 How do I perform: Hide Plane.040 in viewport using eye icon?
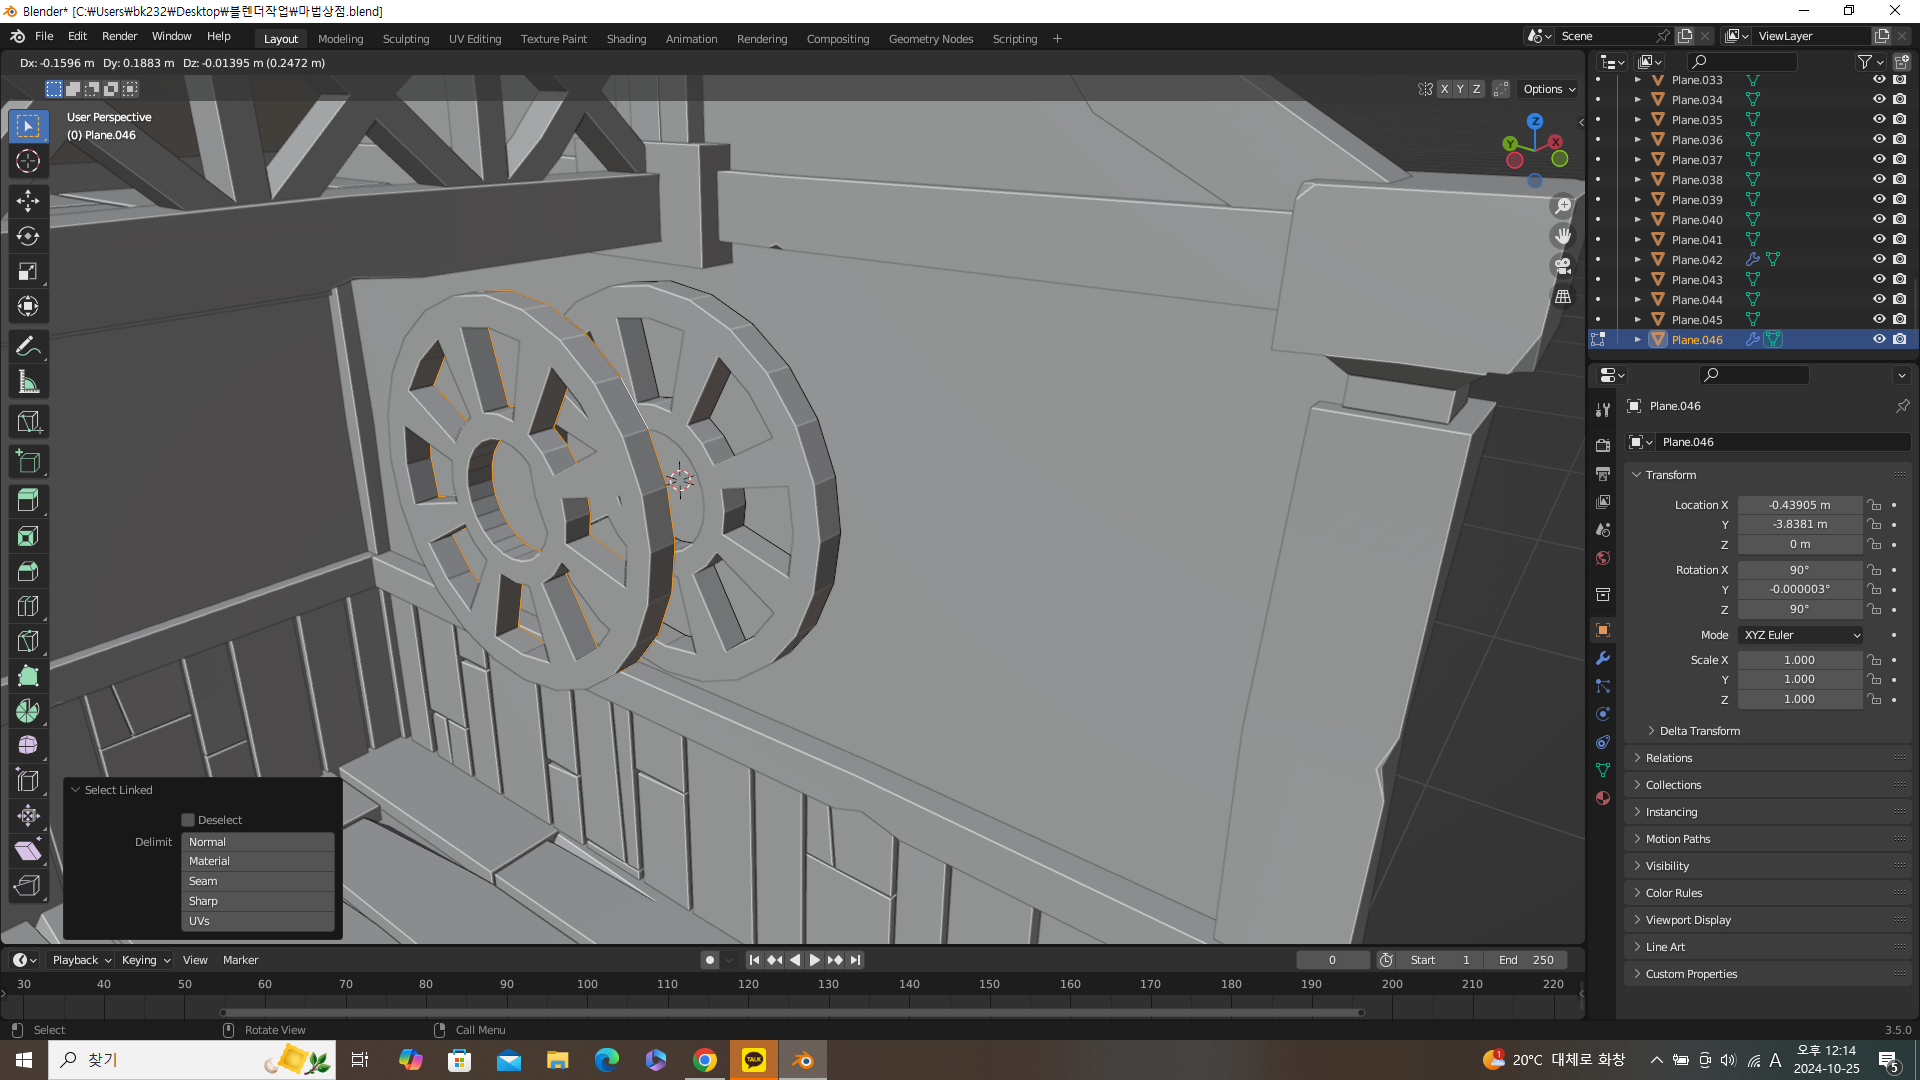[1879, 219]
